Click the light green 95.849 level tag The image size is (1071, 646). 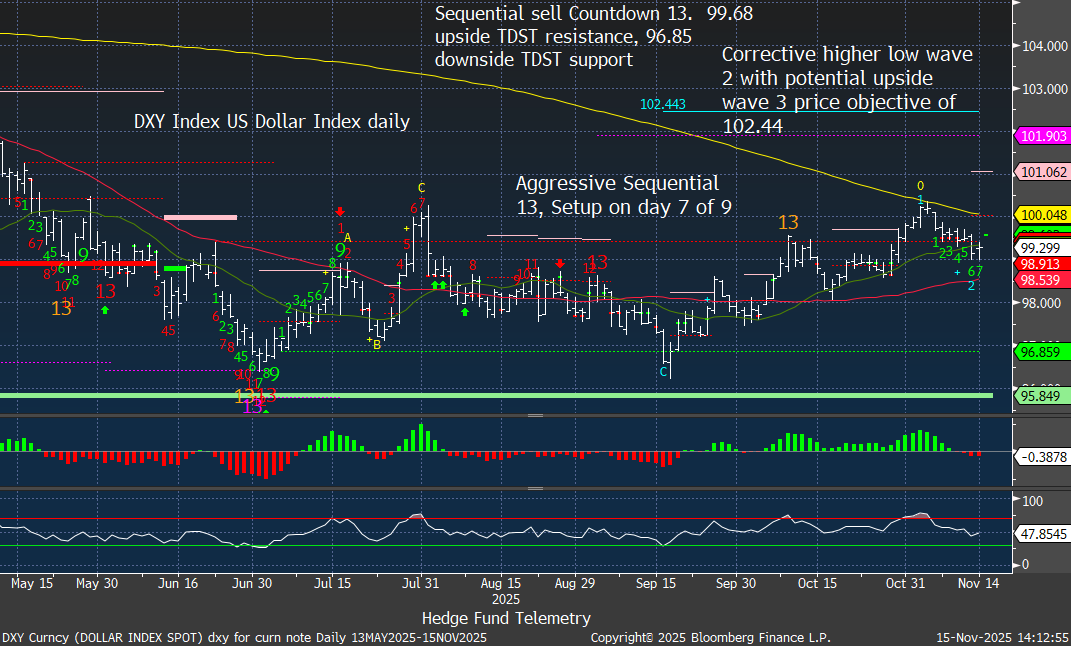coord(1042,396)
